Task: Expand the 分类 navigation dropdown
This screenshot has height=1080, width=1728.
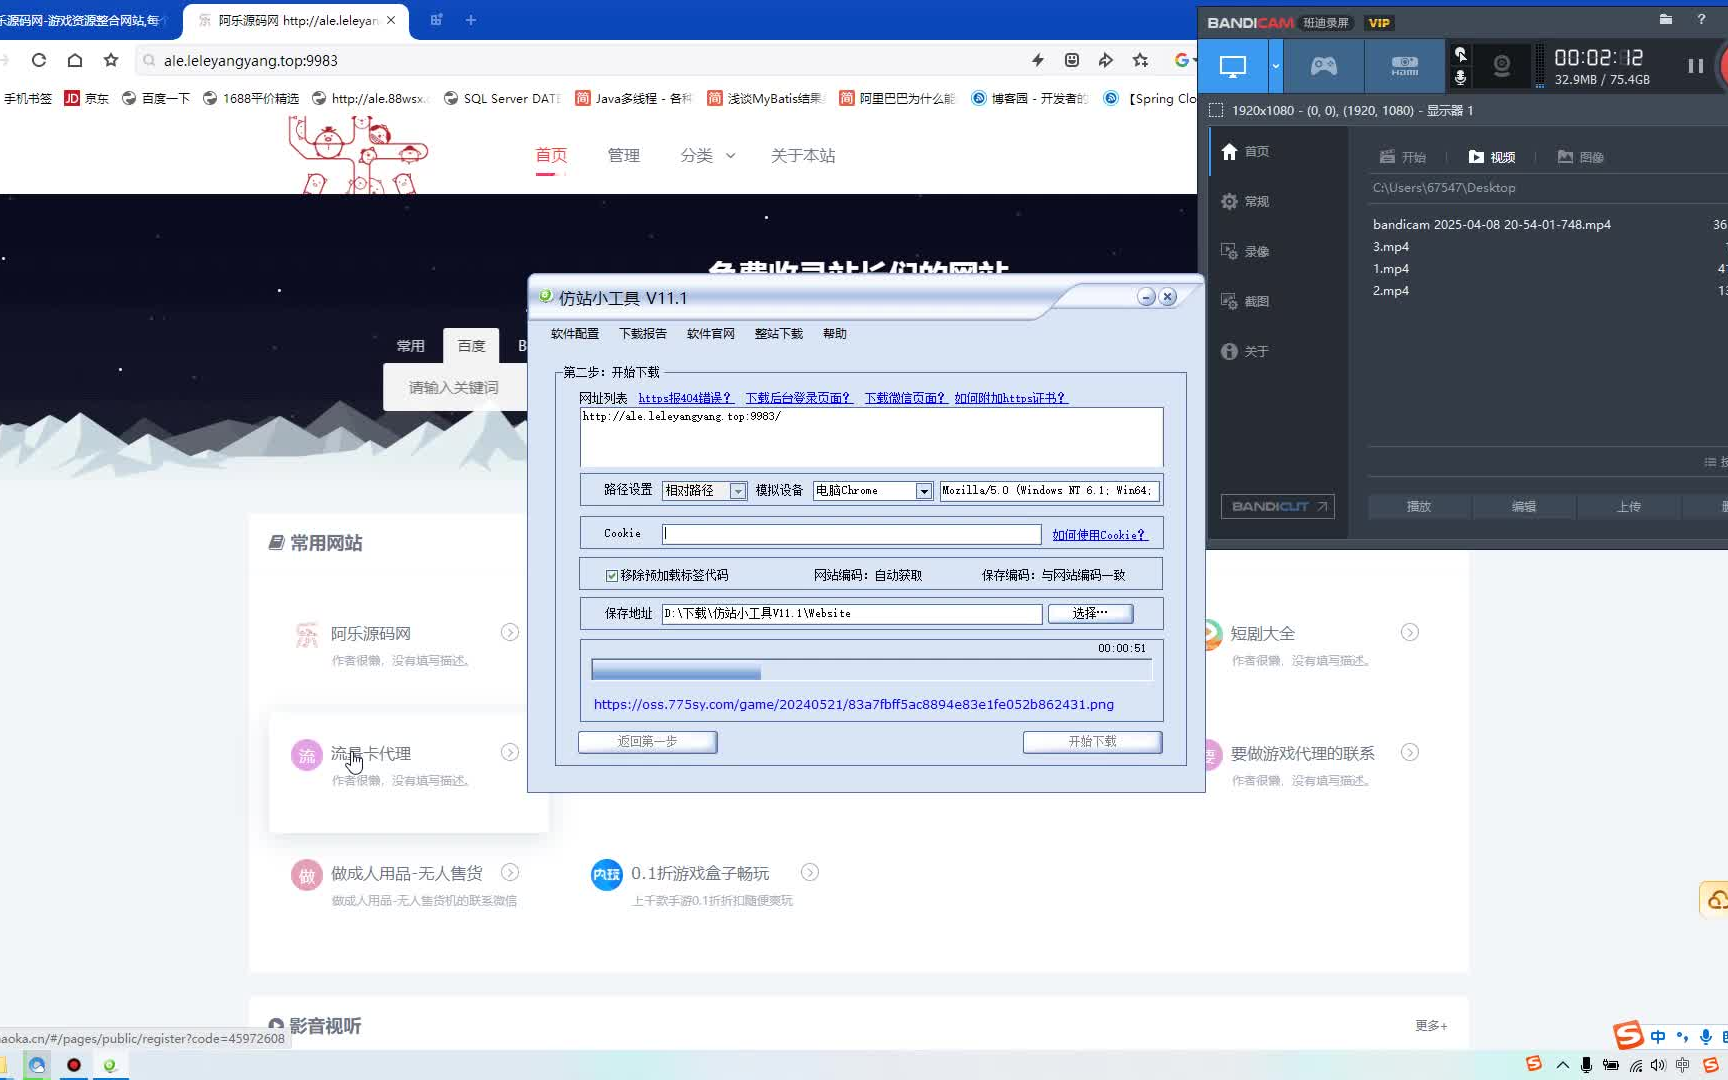Action: pos(708,156)
